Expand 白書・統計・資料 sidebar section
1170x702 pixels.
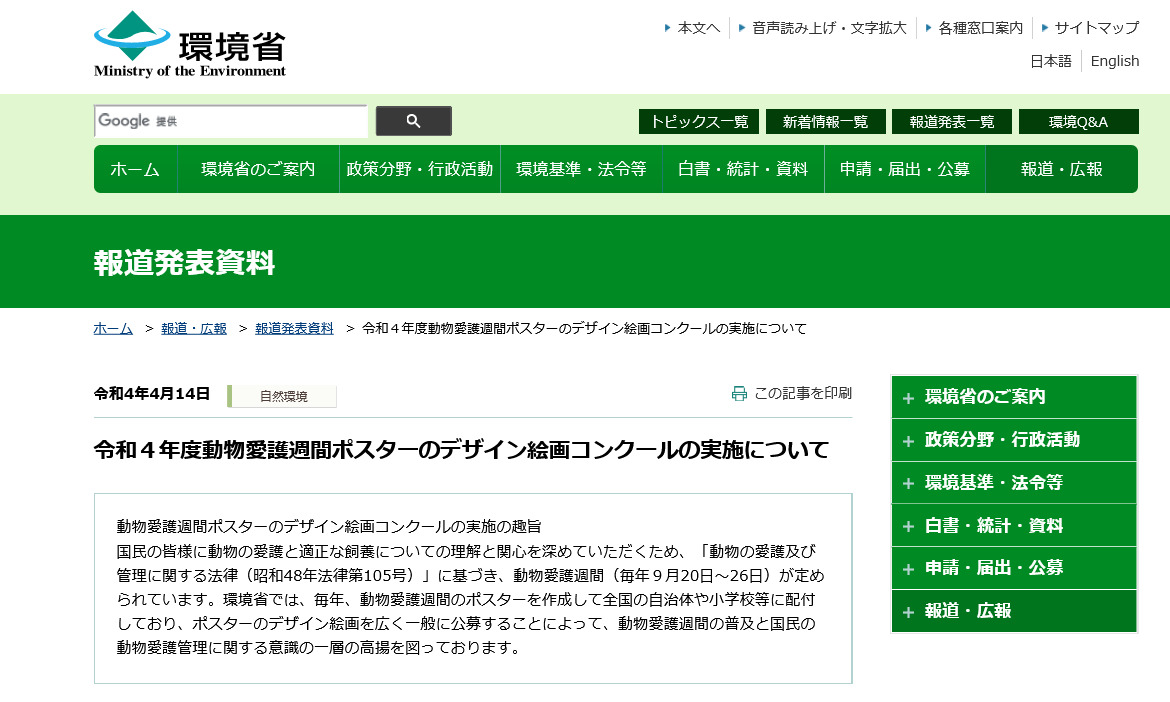pyautogui.click(x=1013, y=526)
